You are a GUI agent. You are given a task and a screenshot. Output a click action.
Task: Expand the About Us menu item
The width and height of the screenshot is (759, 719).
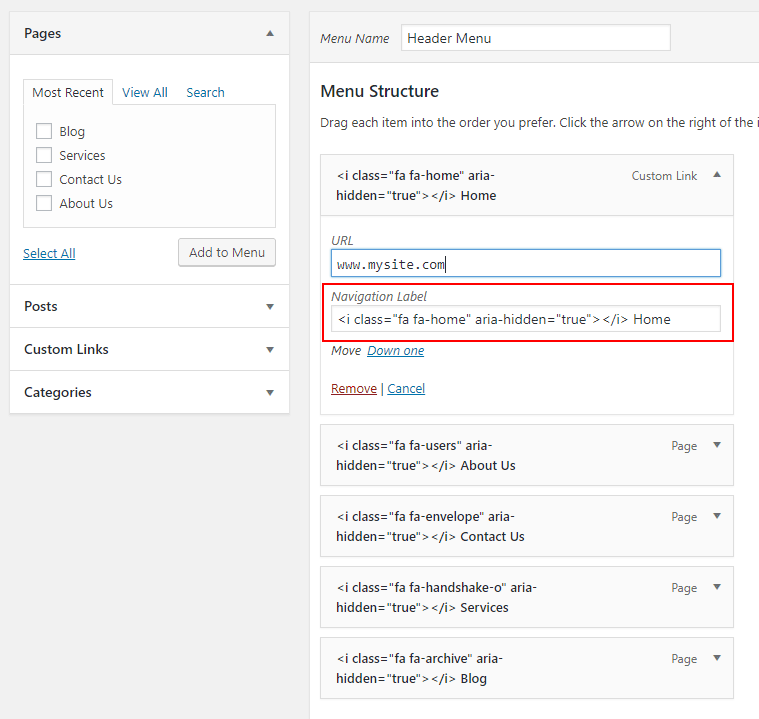717,446
